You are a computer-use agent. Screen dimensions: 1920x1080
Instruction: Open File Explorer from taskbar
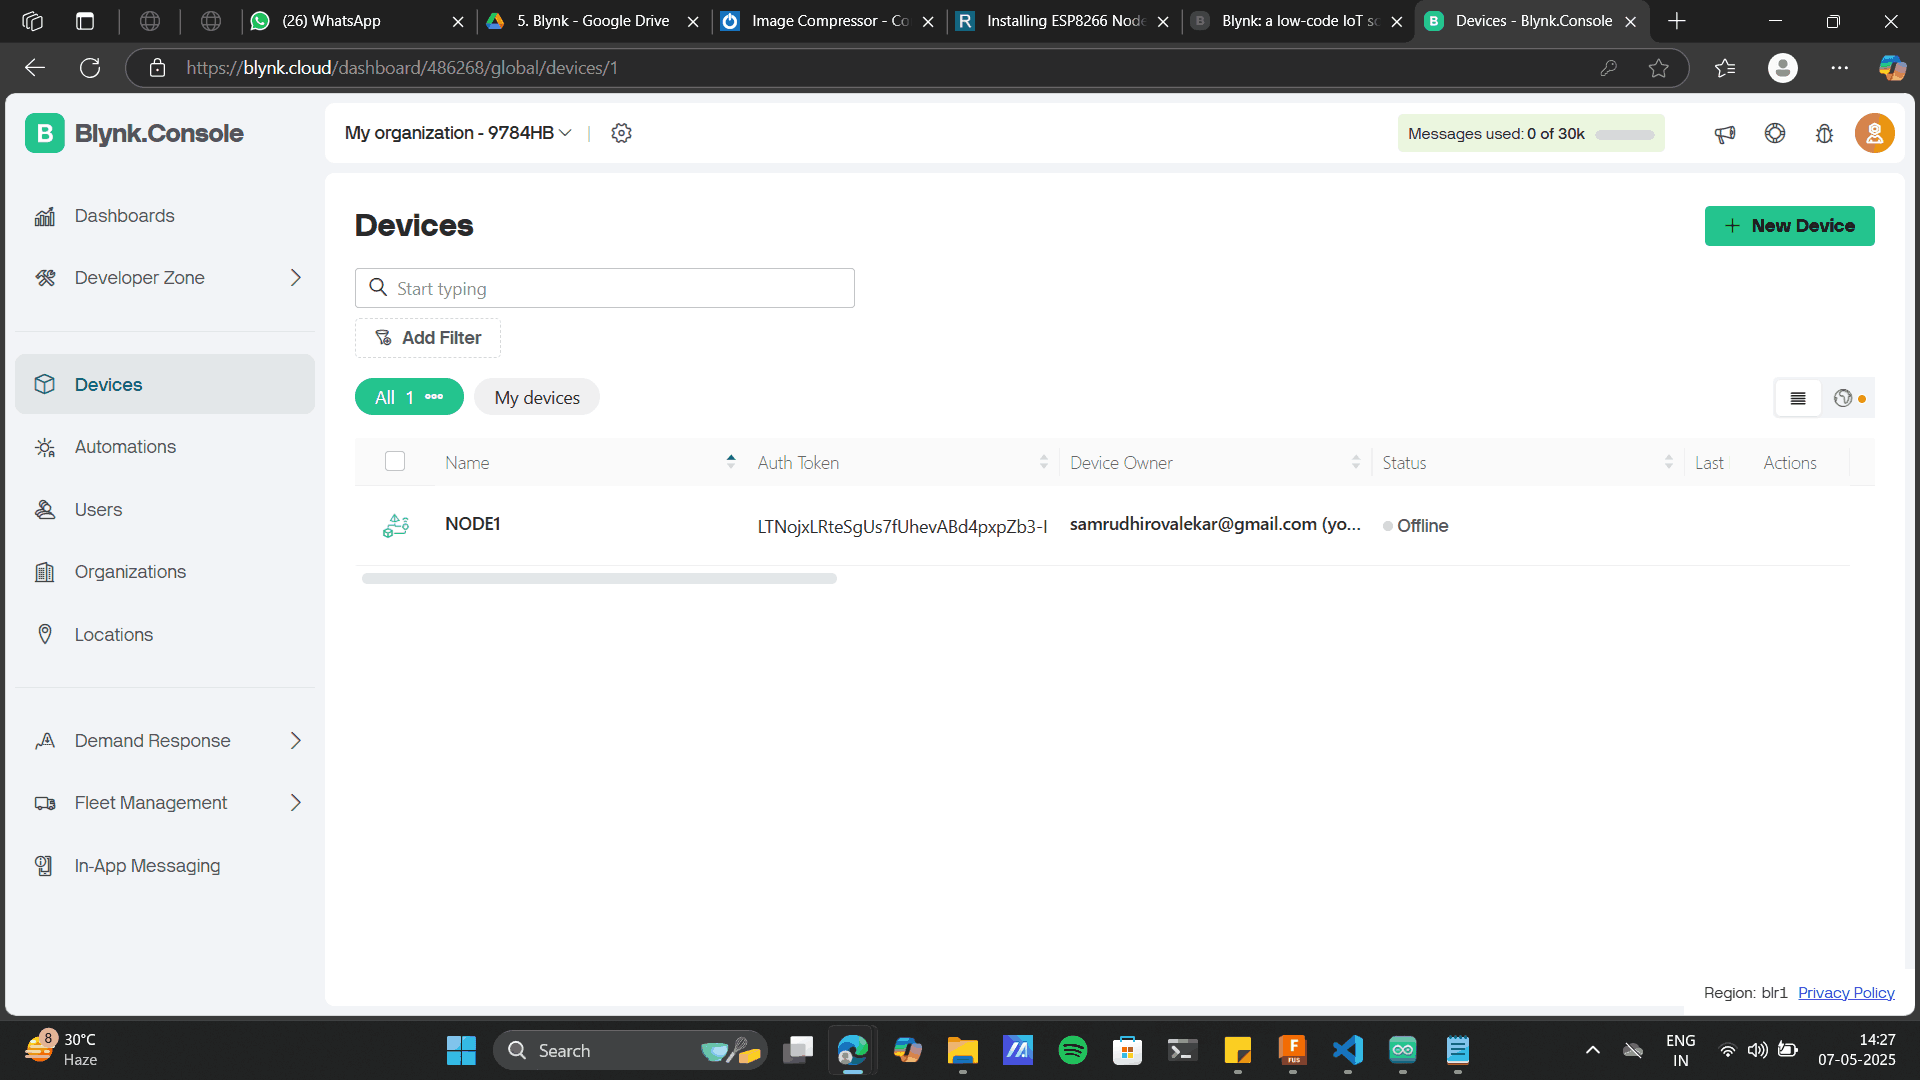(963, 1050)
